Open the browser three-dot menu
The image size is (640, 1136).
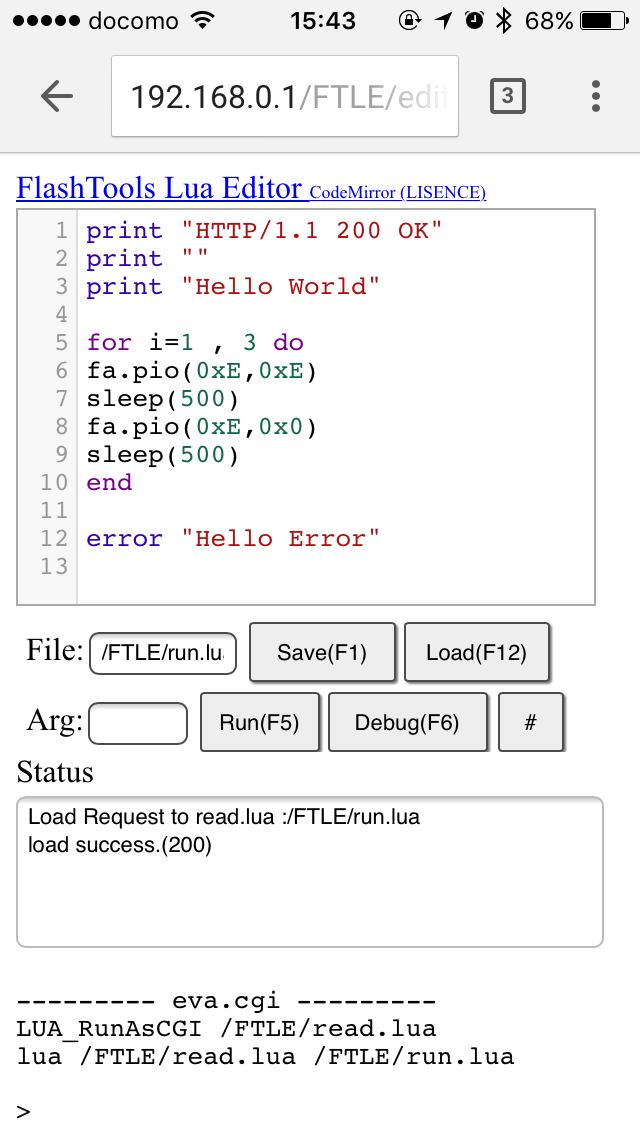pos(595,96)
